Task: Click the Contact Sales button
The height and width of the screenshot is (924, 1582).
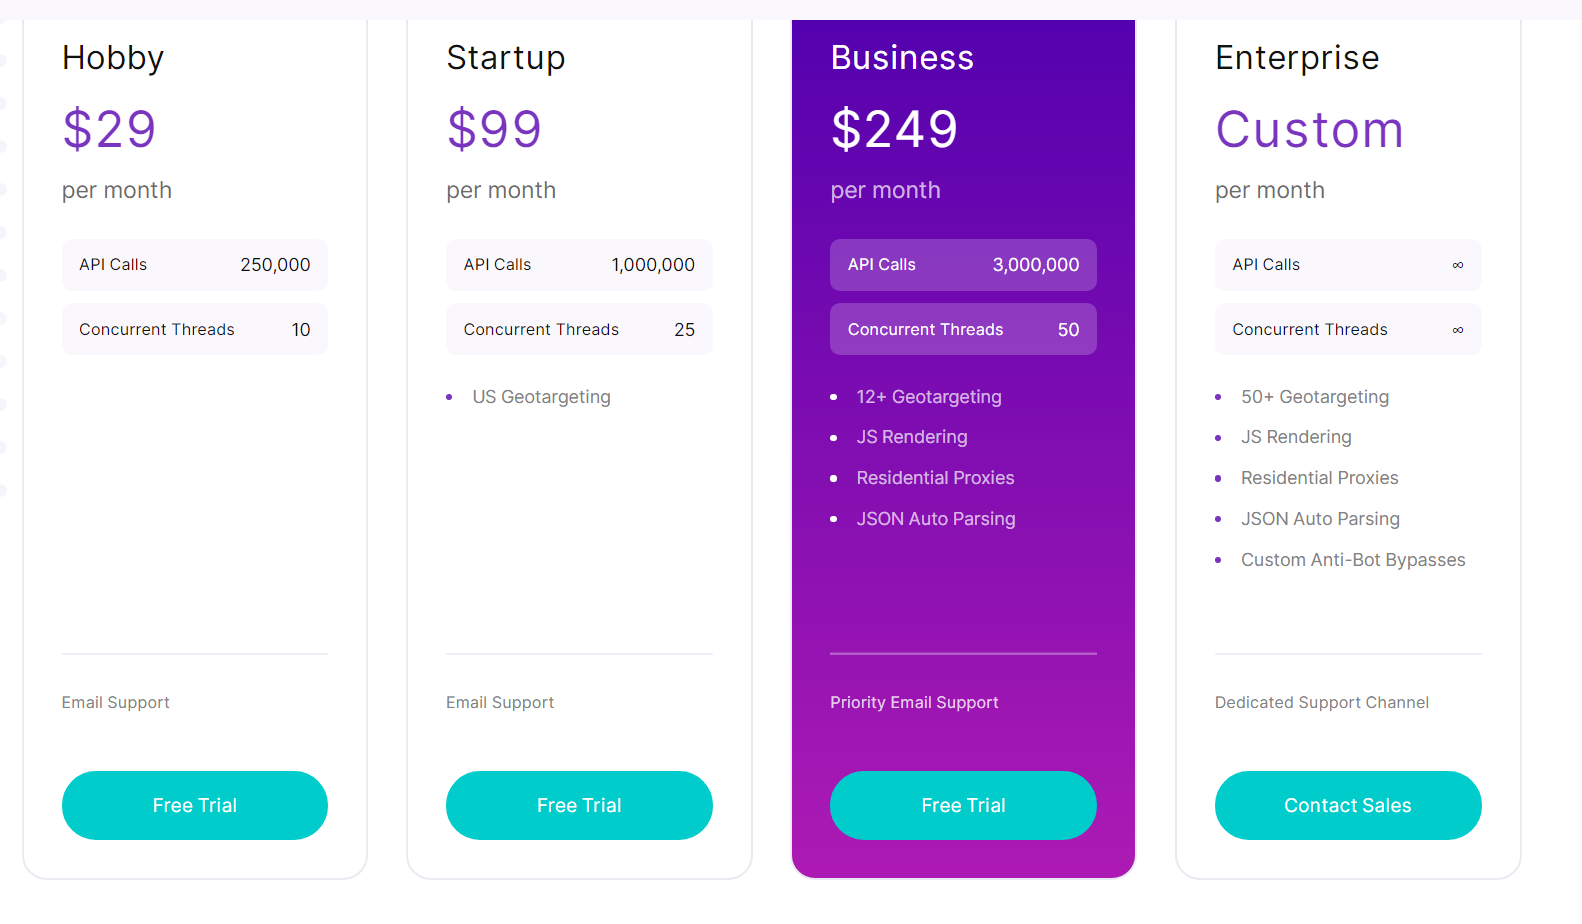Action: tap(1347, 805)
